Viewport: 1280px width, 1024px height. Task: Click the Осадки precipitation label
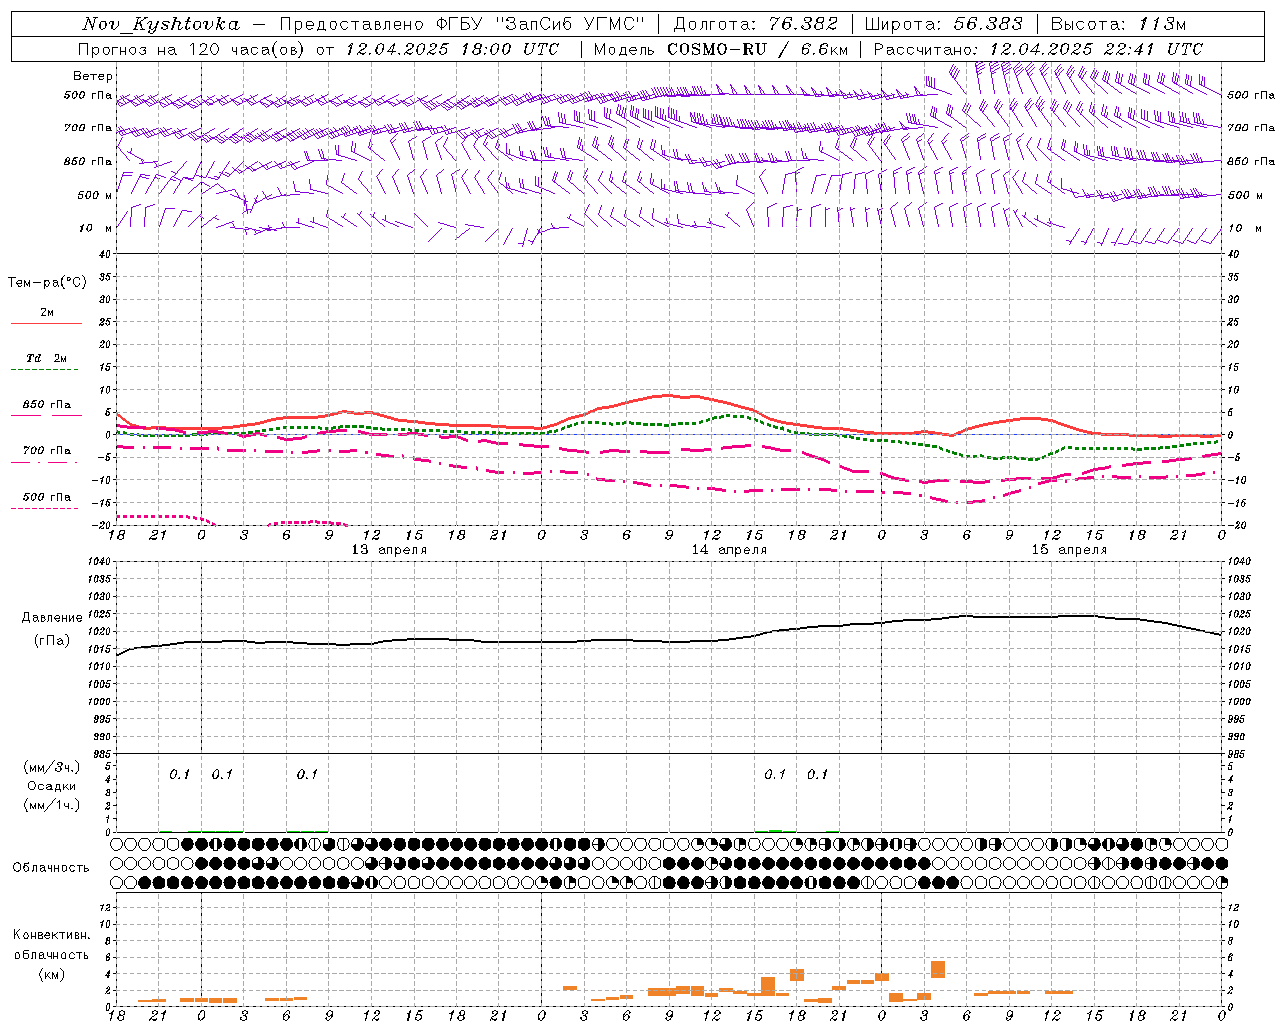click(52, 786)
